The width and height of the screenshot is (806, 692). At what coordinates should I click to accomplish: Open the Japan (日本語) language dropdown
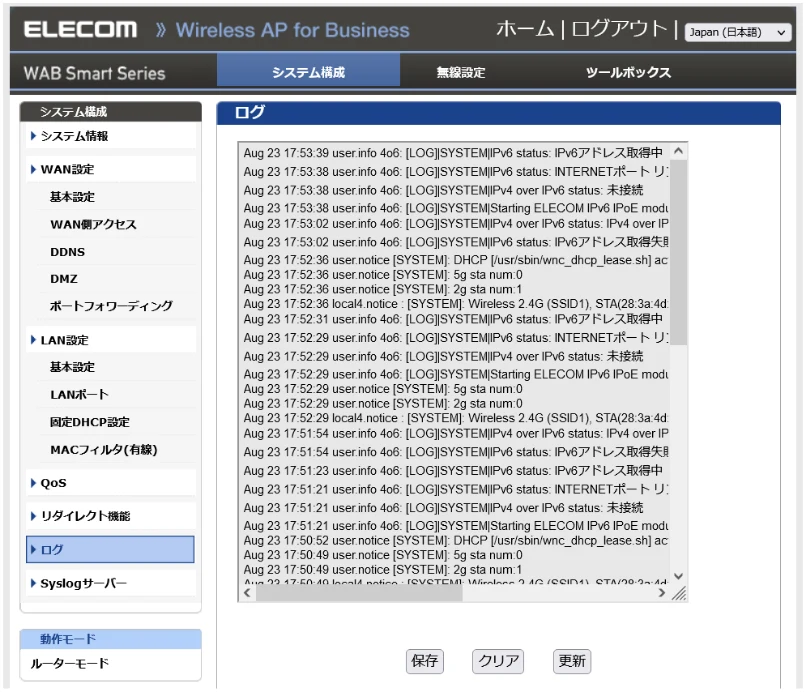pos(738,32)
